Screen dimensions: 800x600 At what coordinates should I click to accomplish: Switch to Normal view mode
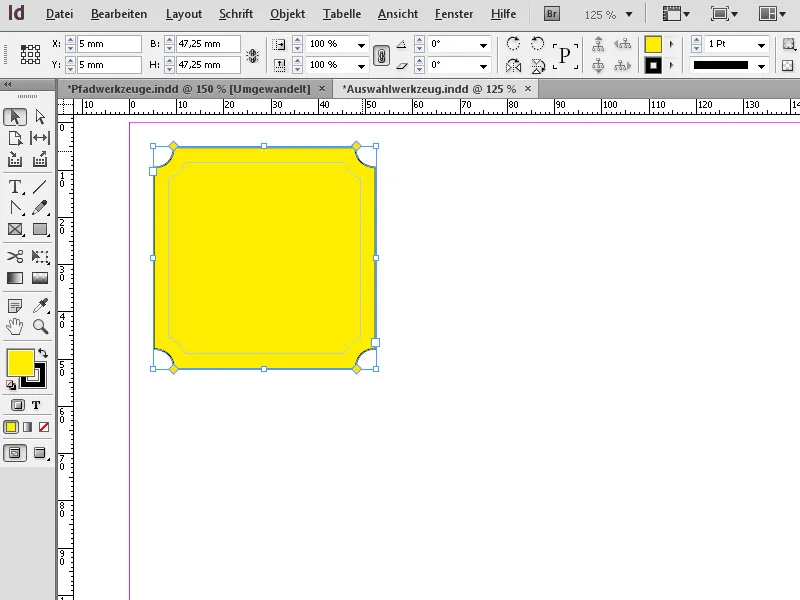coord(15,453)
